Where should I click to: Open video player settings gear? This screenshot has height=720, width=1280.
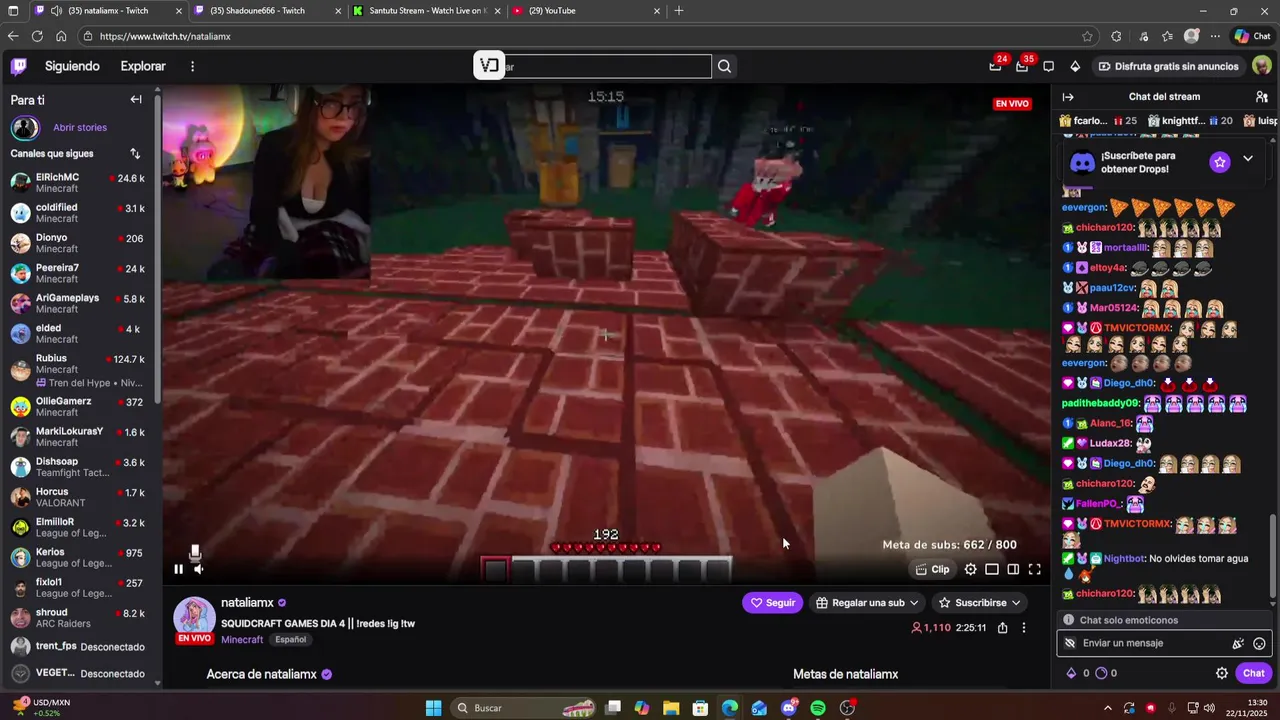coord(970,569)
